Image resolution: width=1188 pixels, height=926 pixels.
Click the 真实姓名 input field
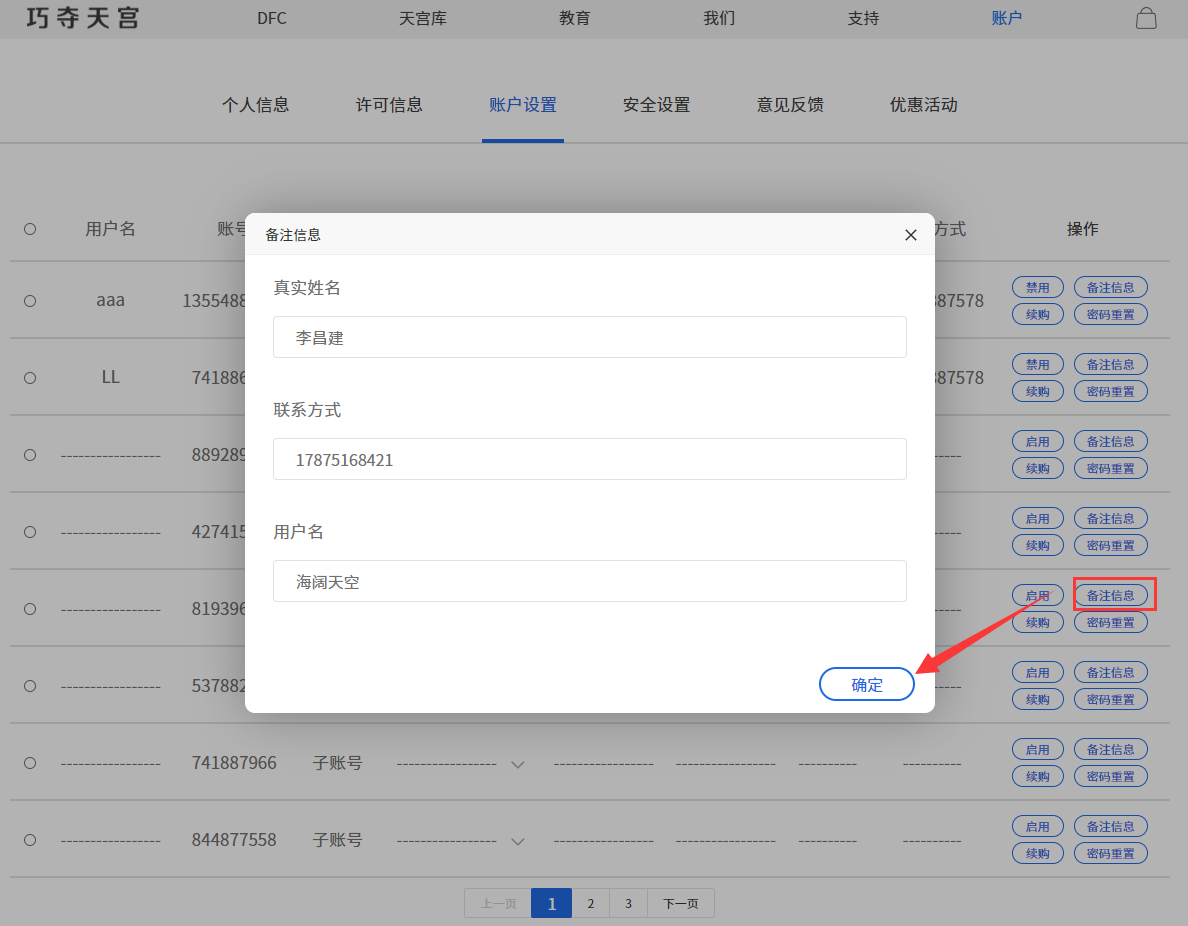tap(589, 337)
